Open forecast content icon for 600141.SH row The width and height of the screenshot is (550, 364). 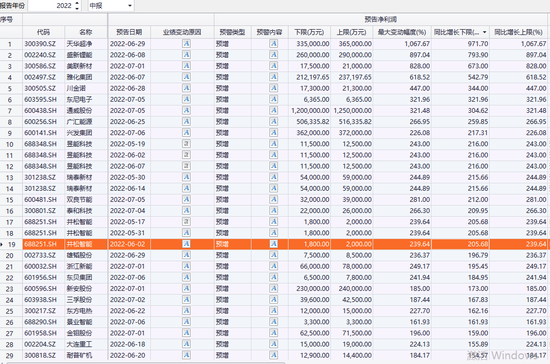[x=273, y=133]
